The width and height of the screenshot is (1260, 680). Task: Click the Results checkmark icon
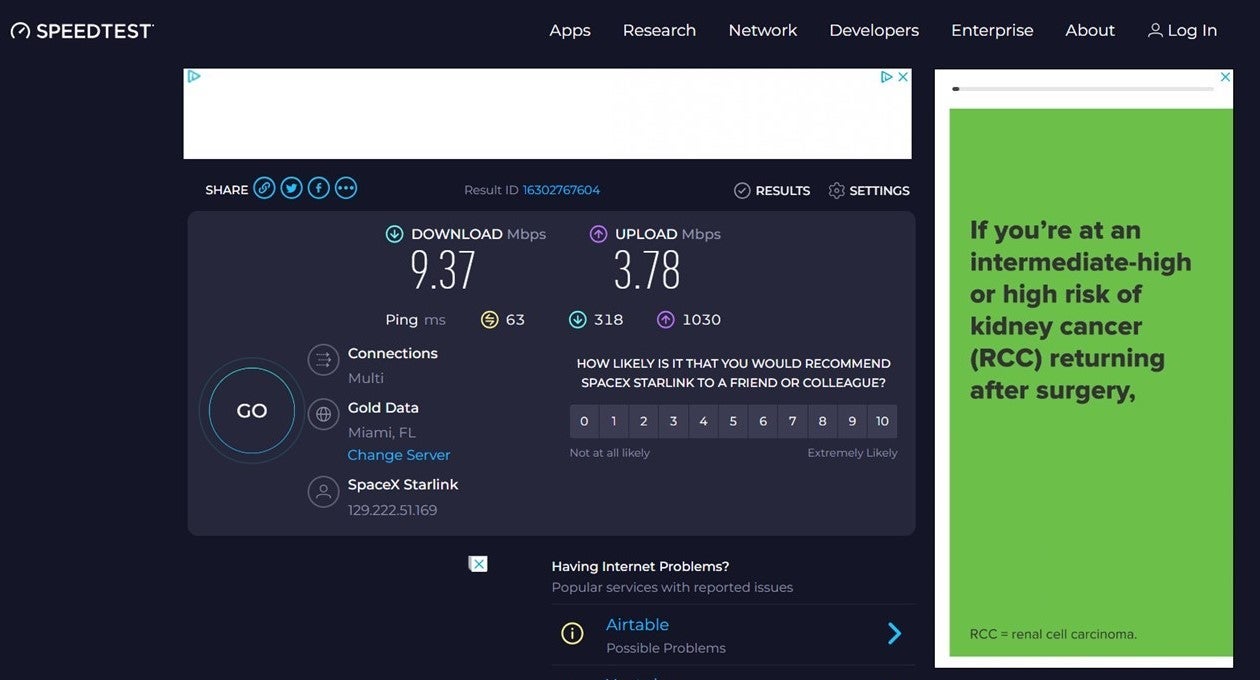click(x=742, y=191)
